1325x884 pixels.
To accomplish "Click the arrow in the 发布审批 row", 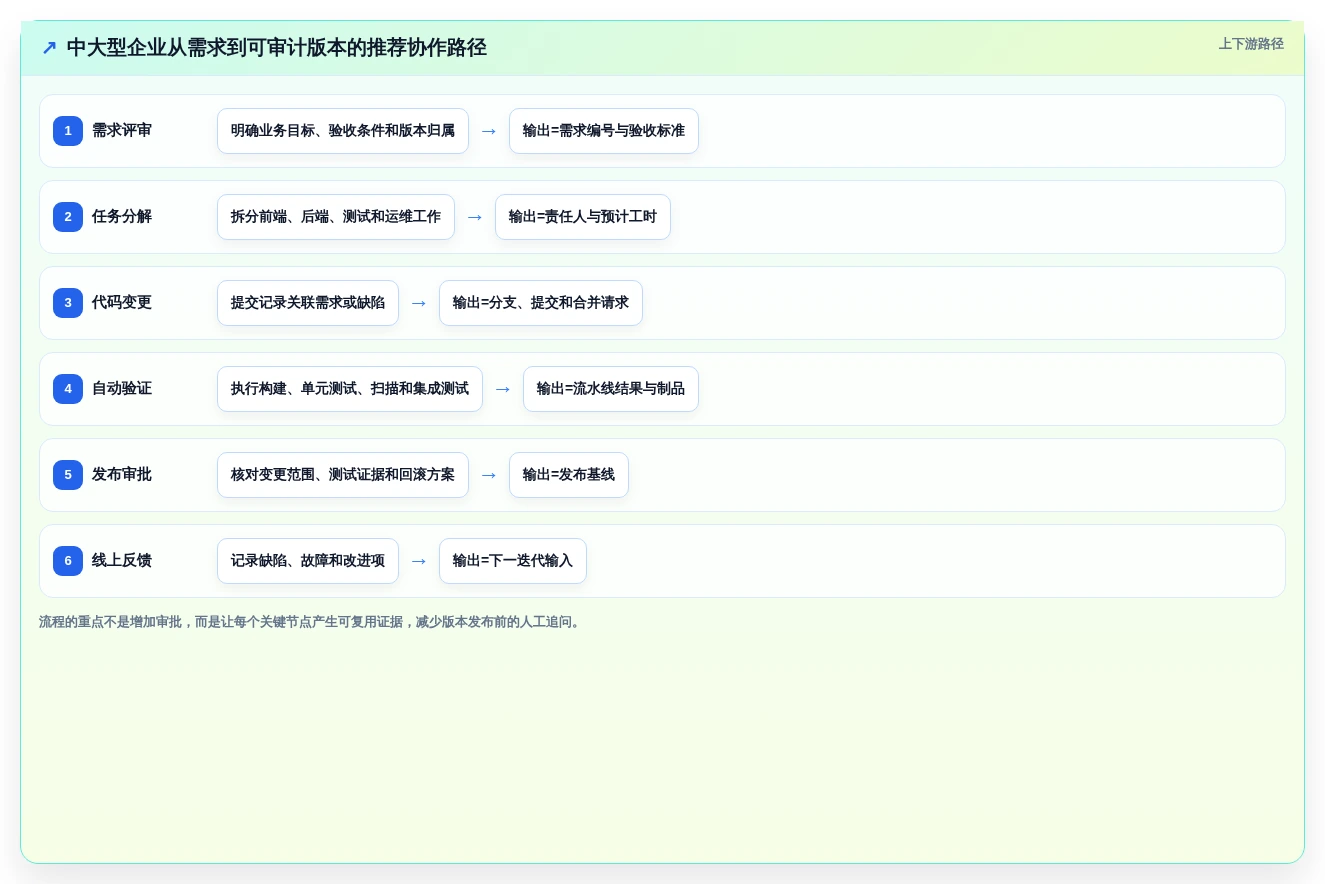I will click(x=489, y=475).
